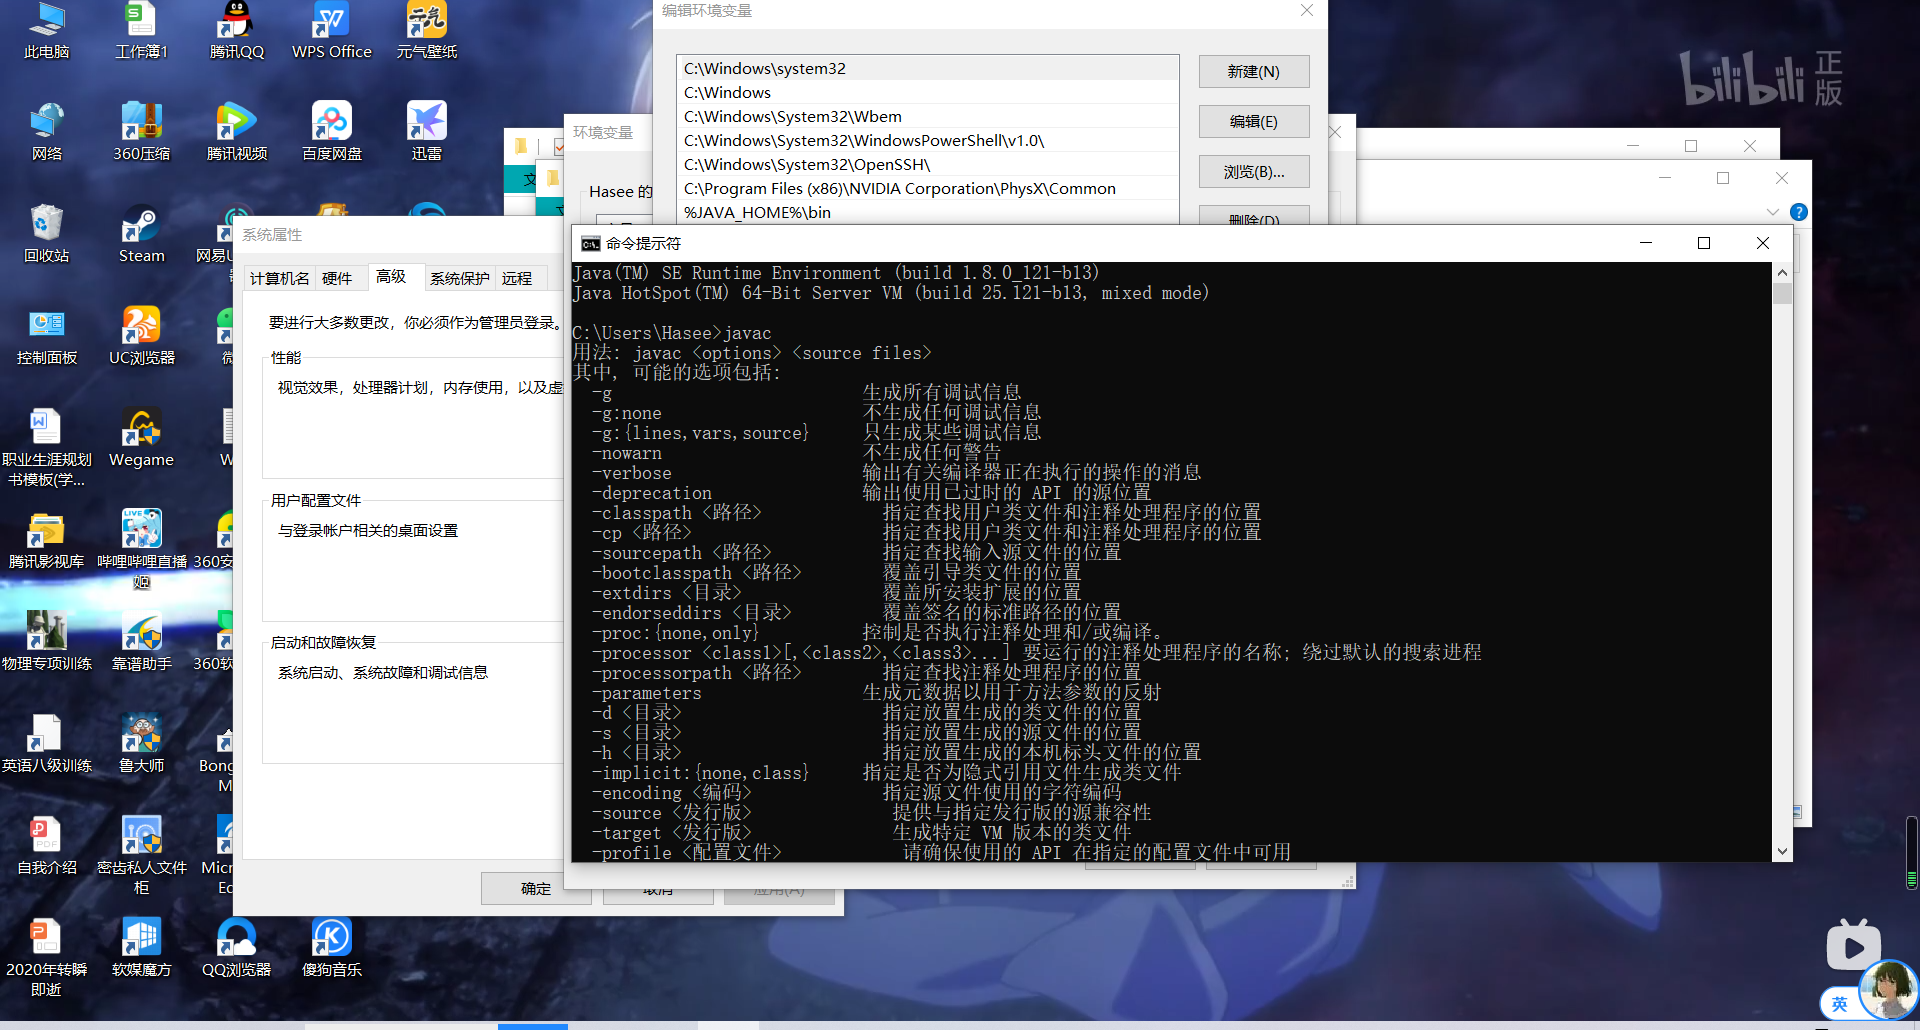Click 新建(N) to add a path entry

1254,72
